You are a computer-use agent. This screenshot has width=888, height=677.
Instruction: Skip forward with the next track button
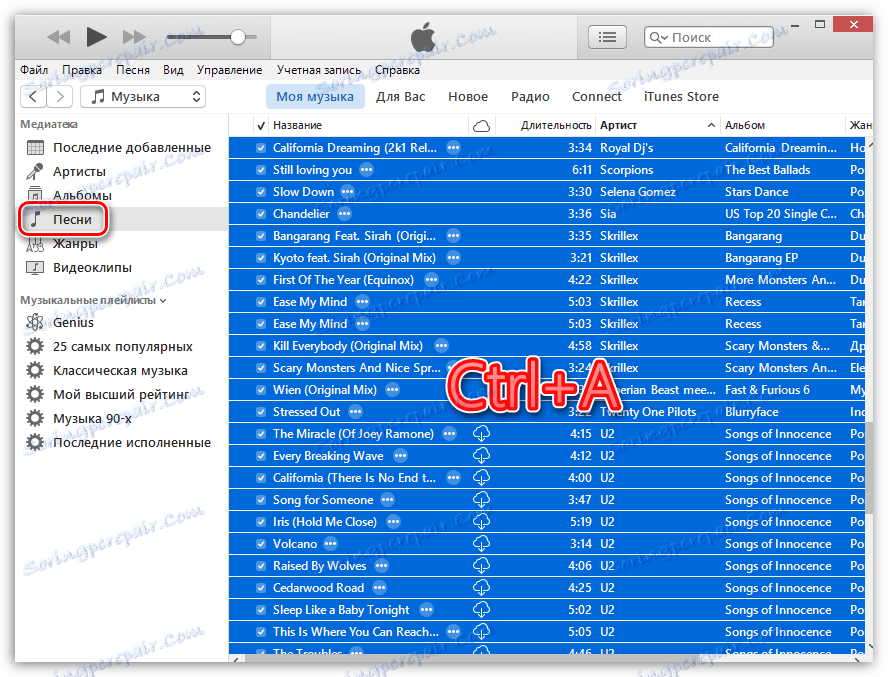tap(134, 37)
